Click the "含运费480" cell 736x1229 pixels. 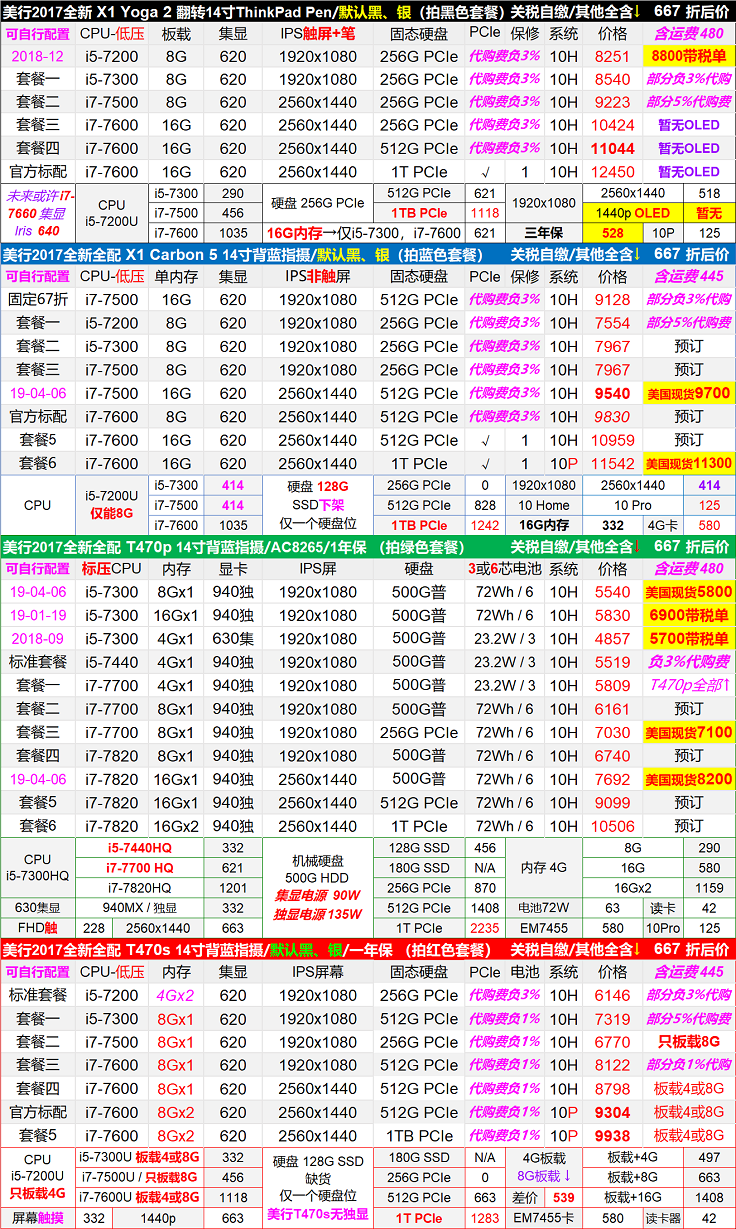688,33
